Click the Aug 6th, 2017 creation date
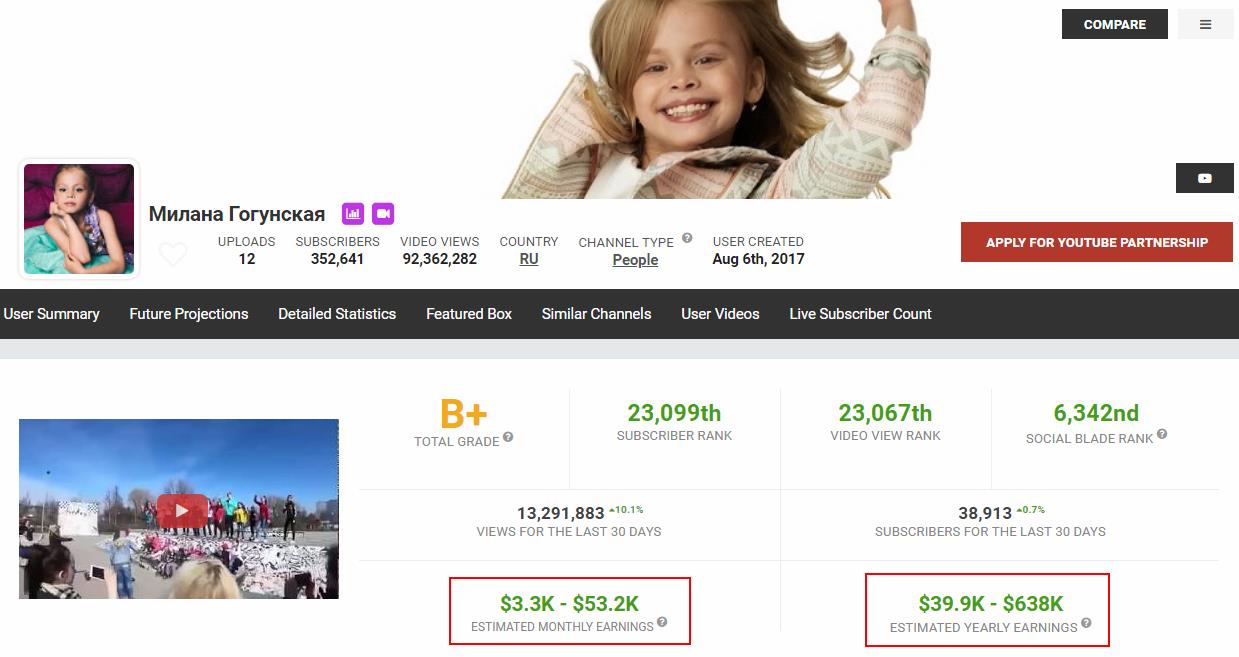Screen dimensions: 1239x657 (x=758, y=259)
